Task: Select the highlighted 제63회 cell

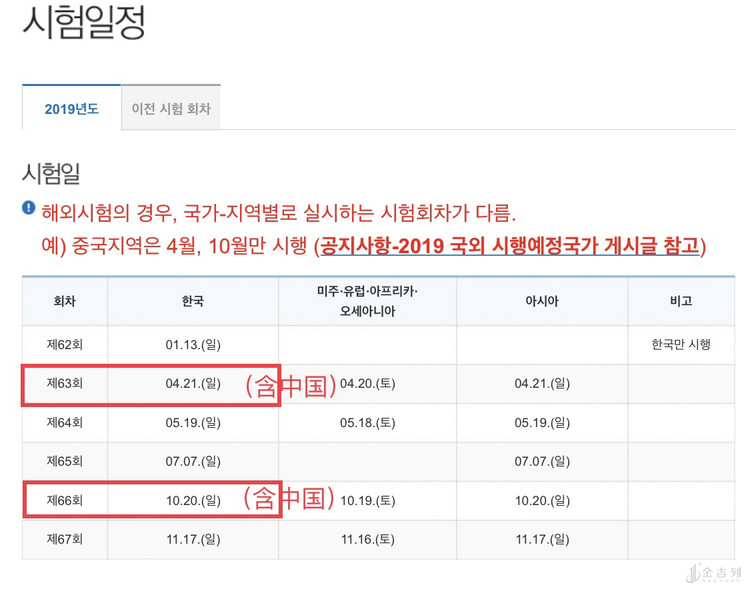Action: pyautogui.click(x=64, y=384)
